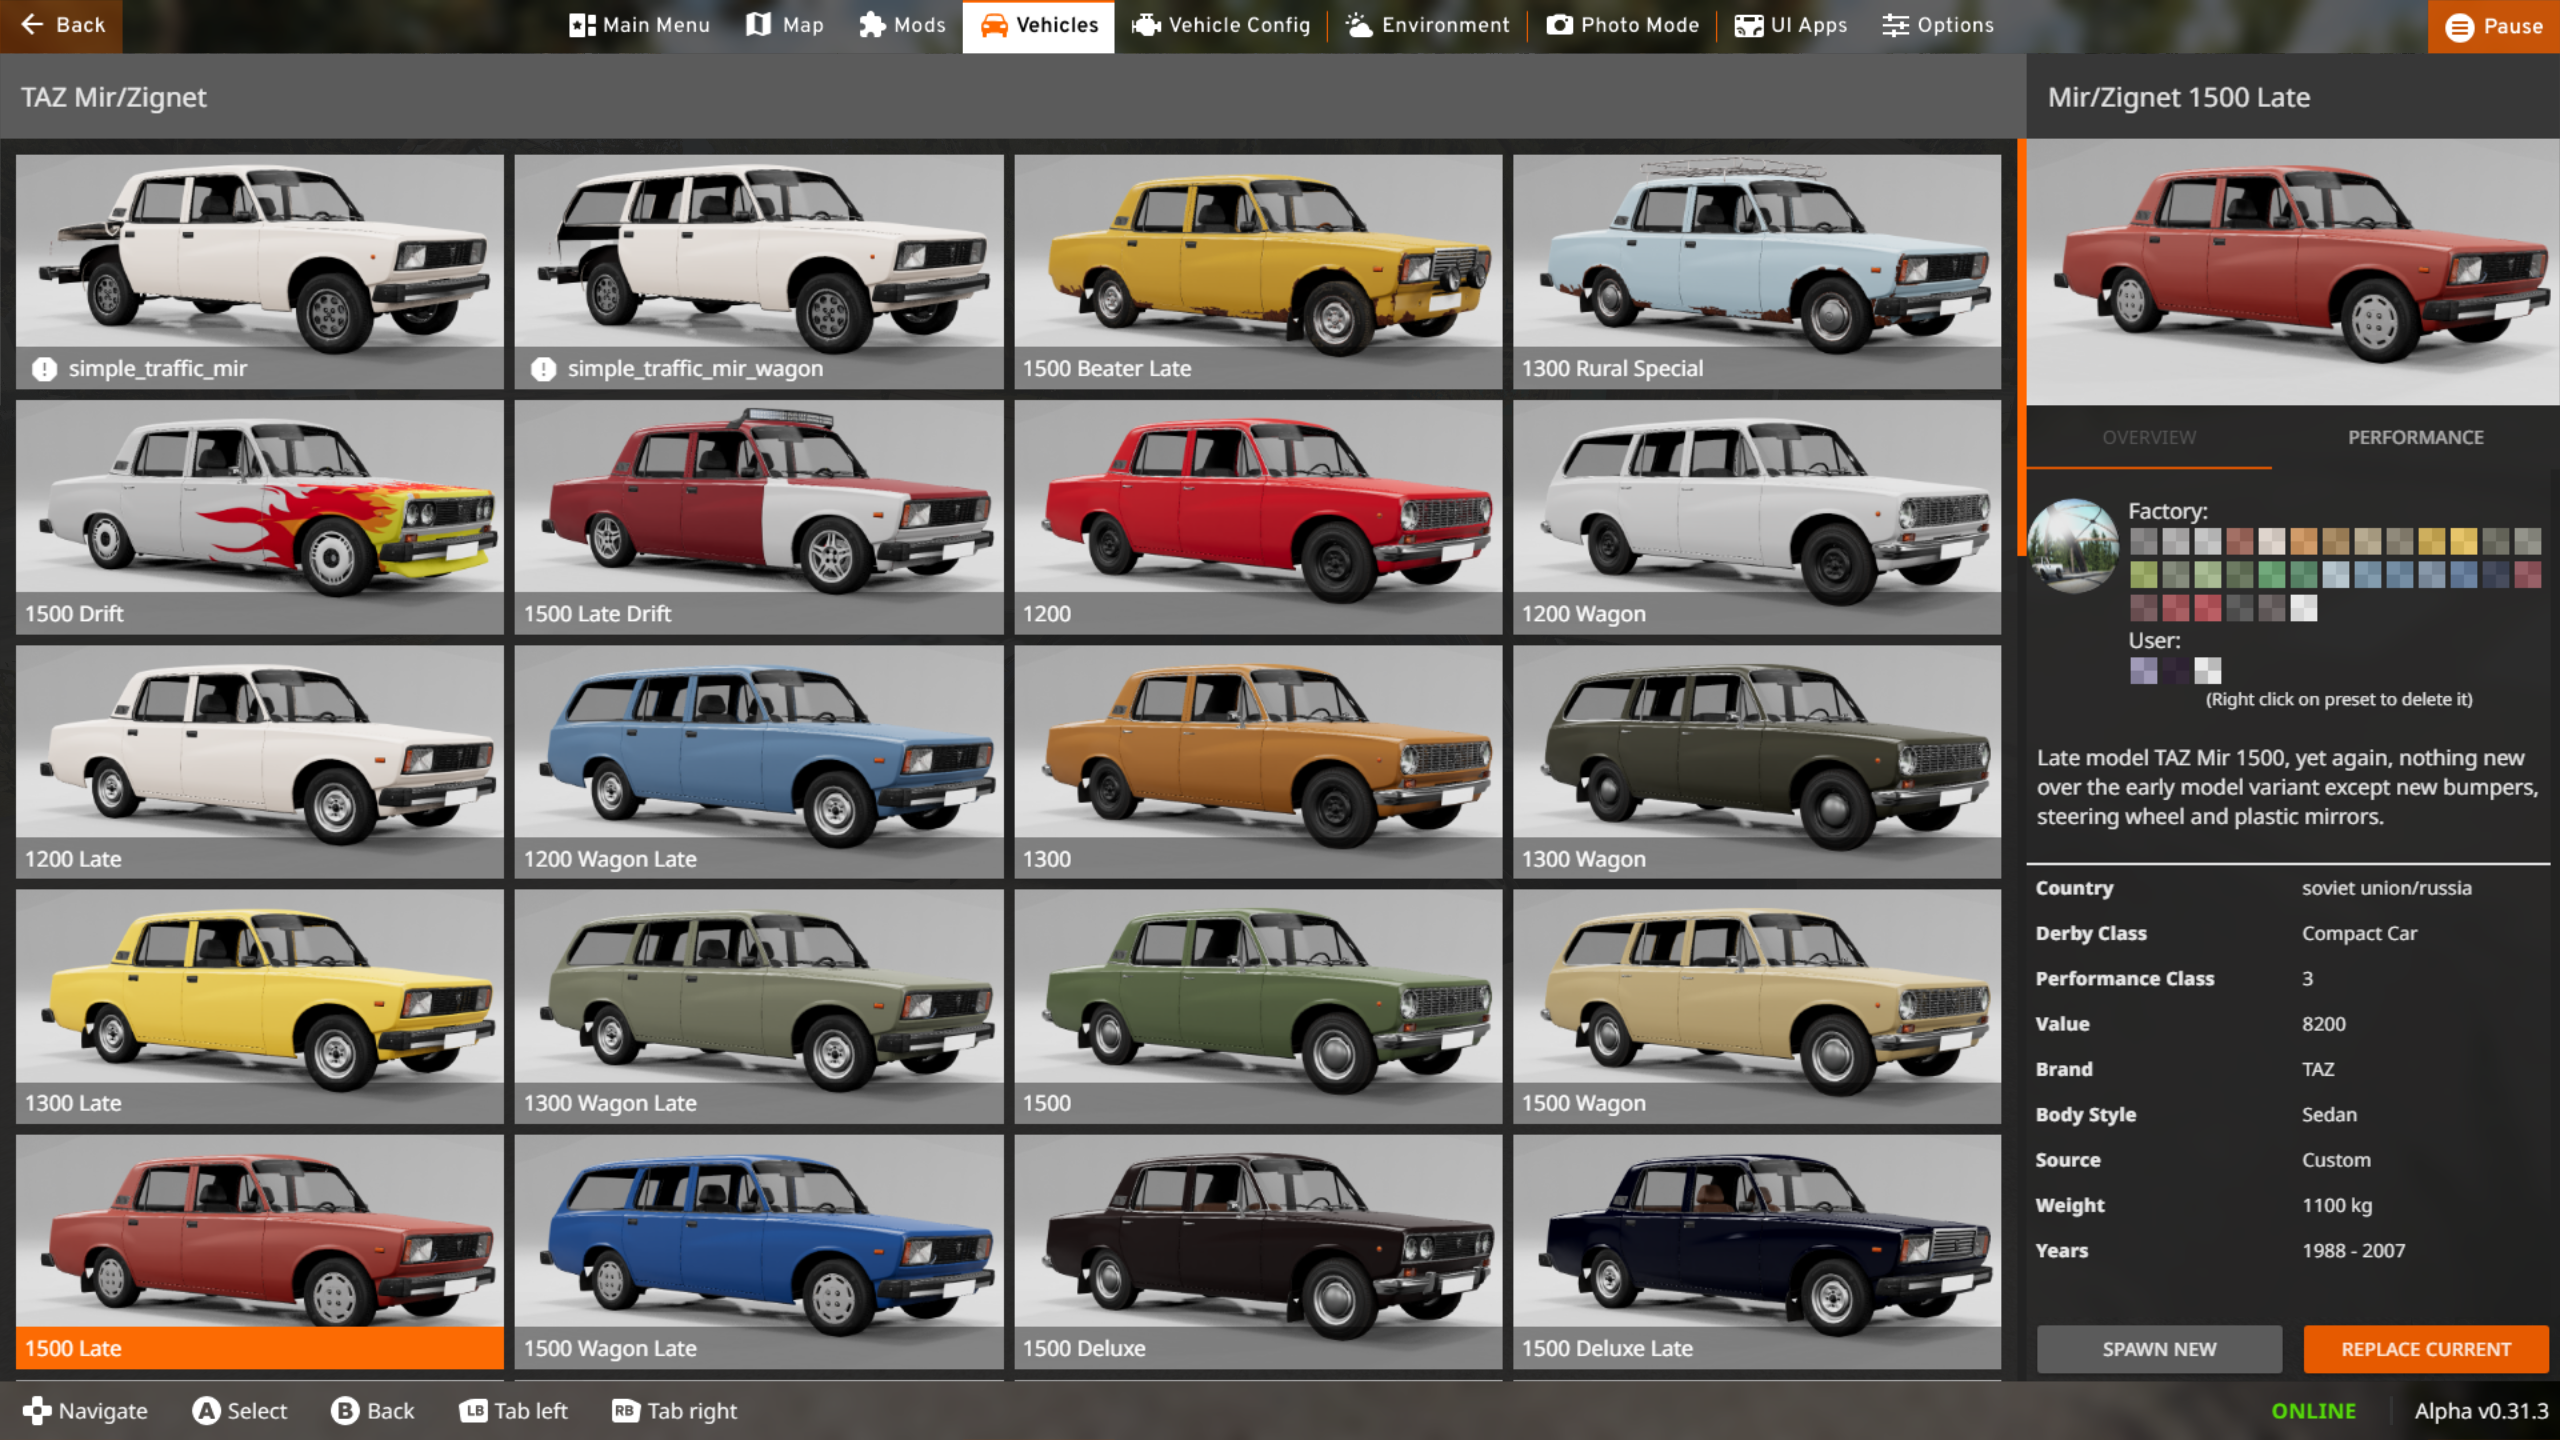Image resolution: width=2560 pixels, height=1440 pixels.
Task: Open Options sliders icon
Action: click(1895, 25)
